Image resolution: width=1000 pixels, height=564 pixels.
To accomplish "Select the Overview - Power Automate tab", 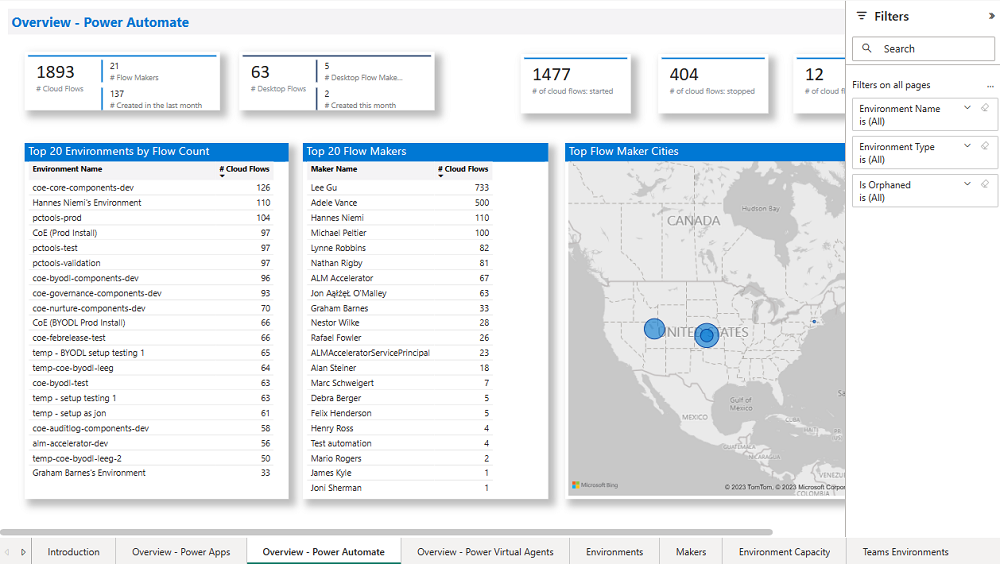I will point(323,552).
